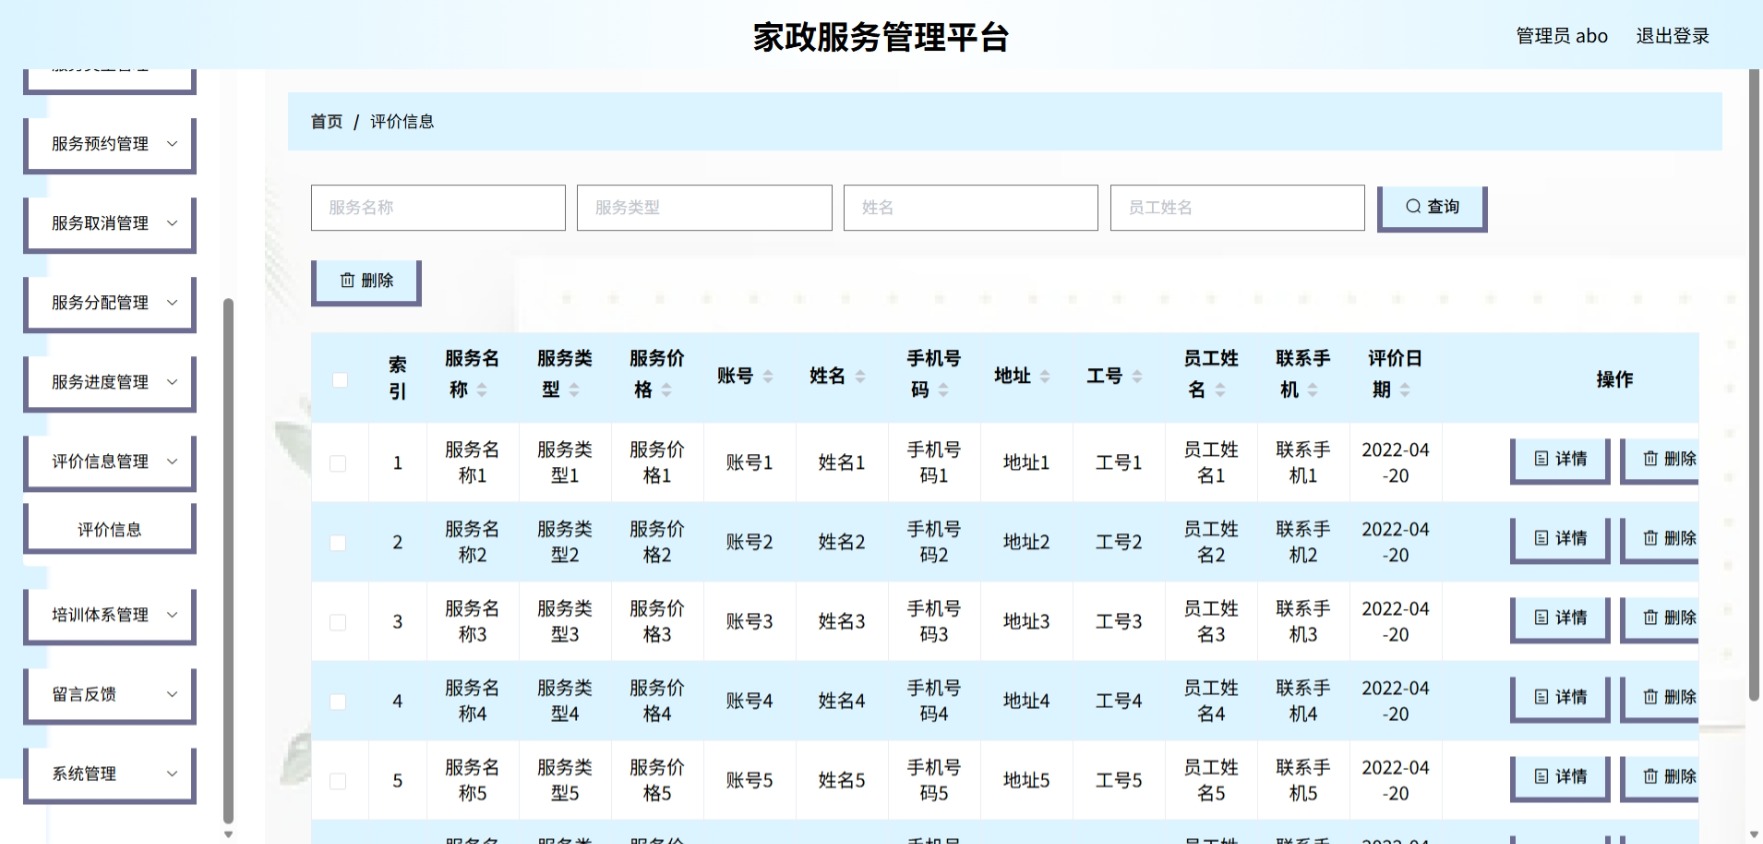
Task: Delete row 5 with 删除 button
Action: (x=1660, y=778)
